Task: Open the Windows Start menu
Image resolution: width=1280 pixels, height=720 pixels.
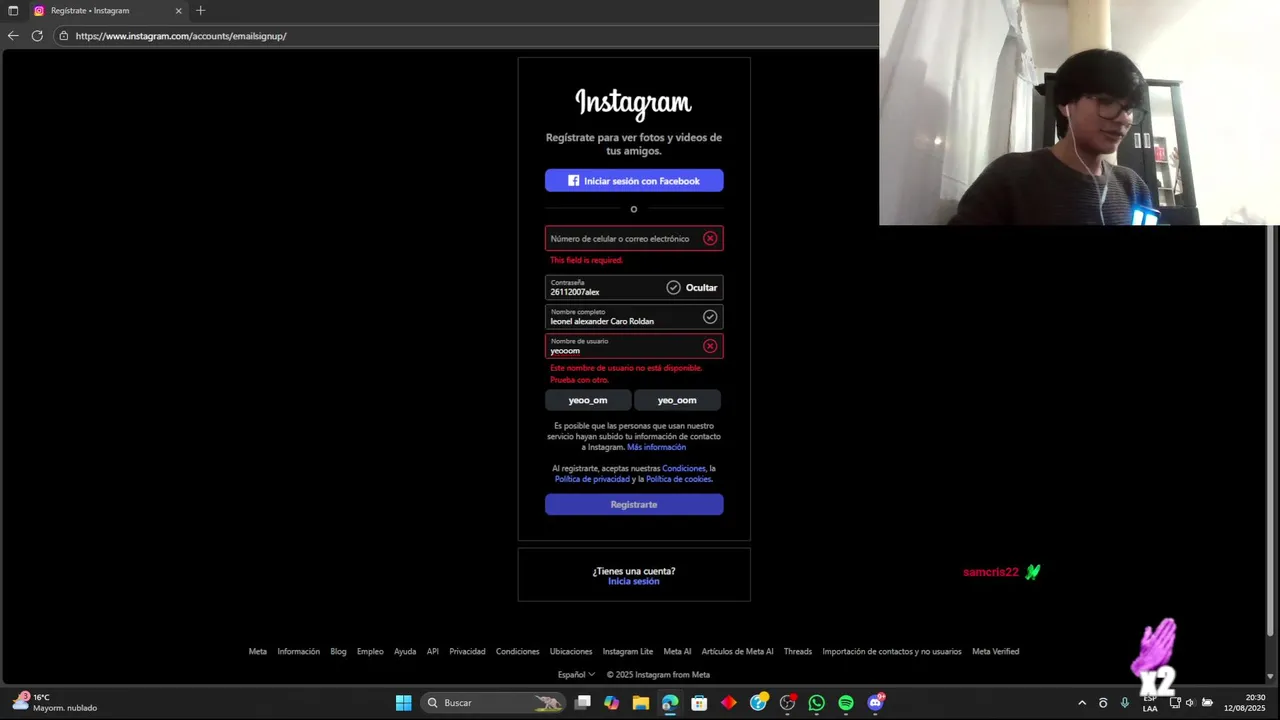Action: pos(404,703)
